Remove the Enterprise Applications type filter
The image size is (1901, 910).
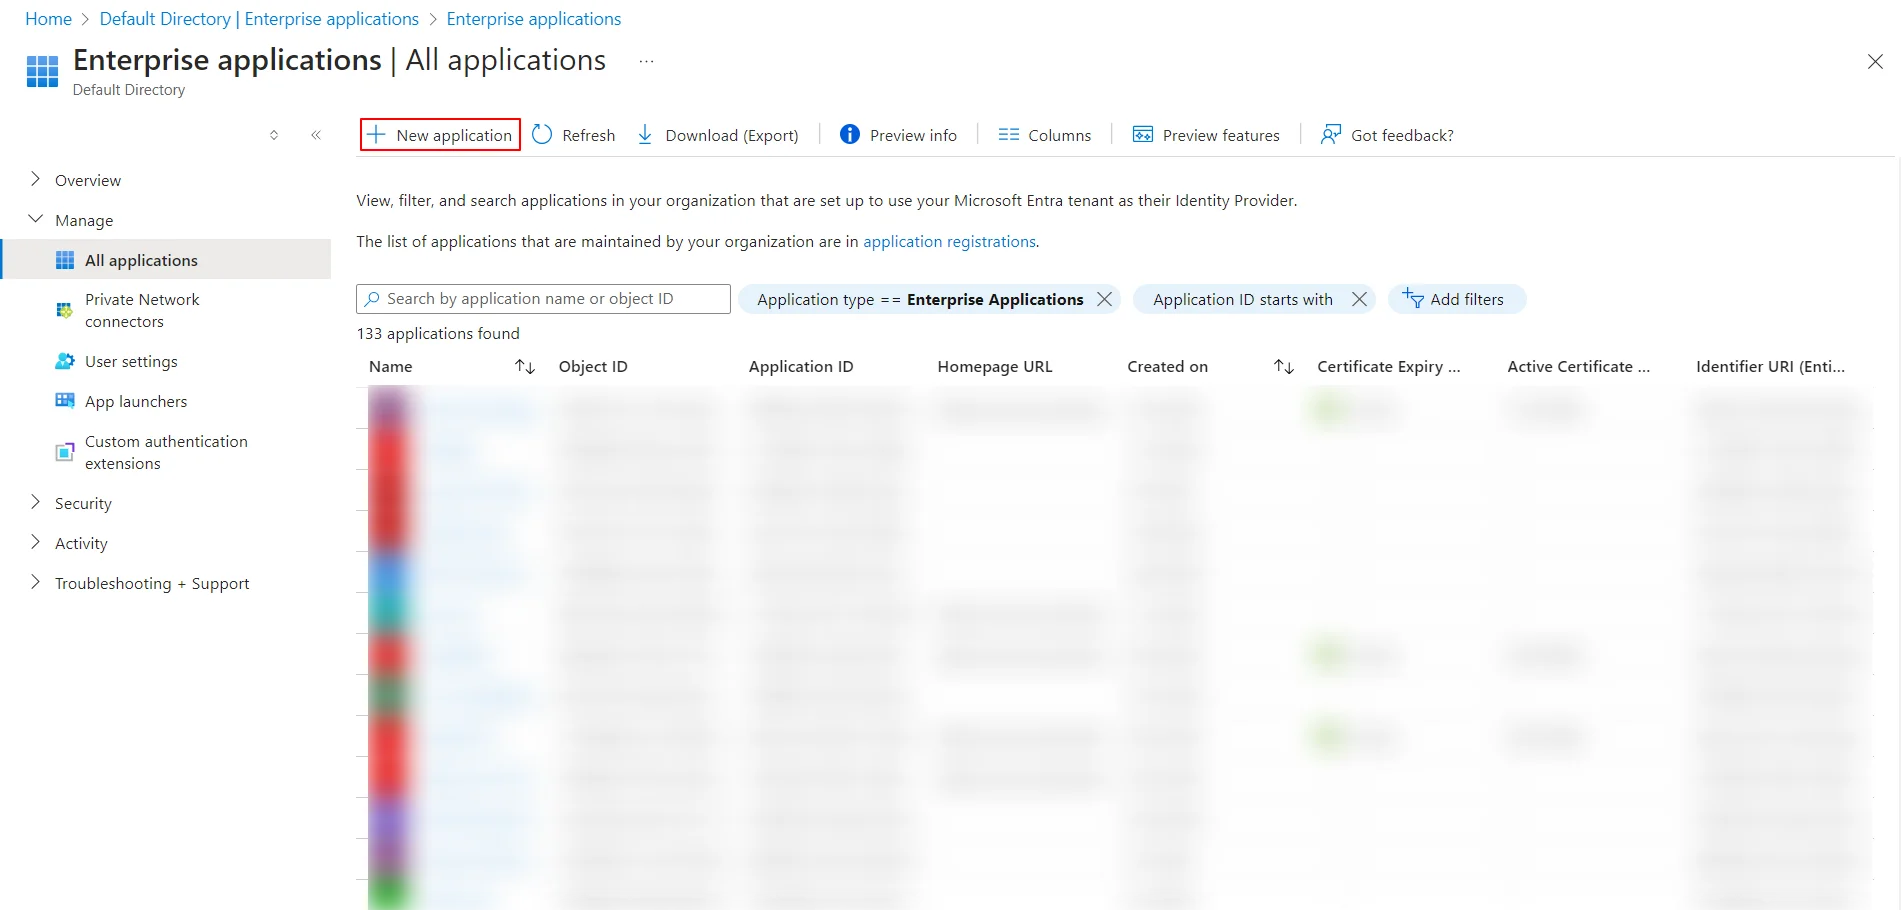tap(1104, 298)
